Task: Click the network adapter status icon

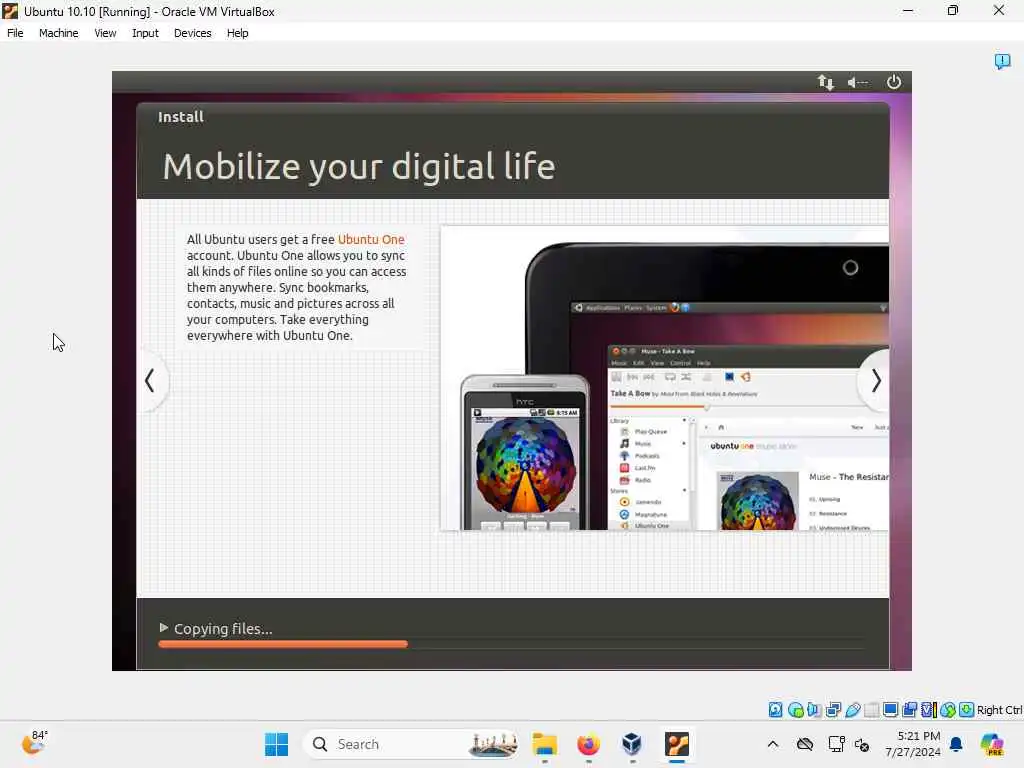Action: click(833, 710)
